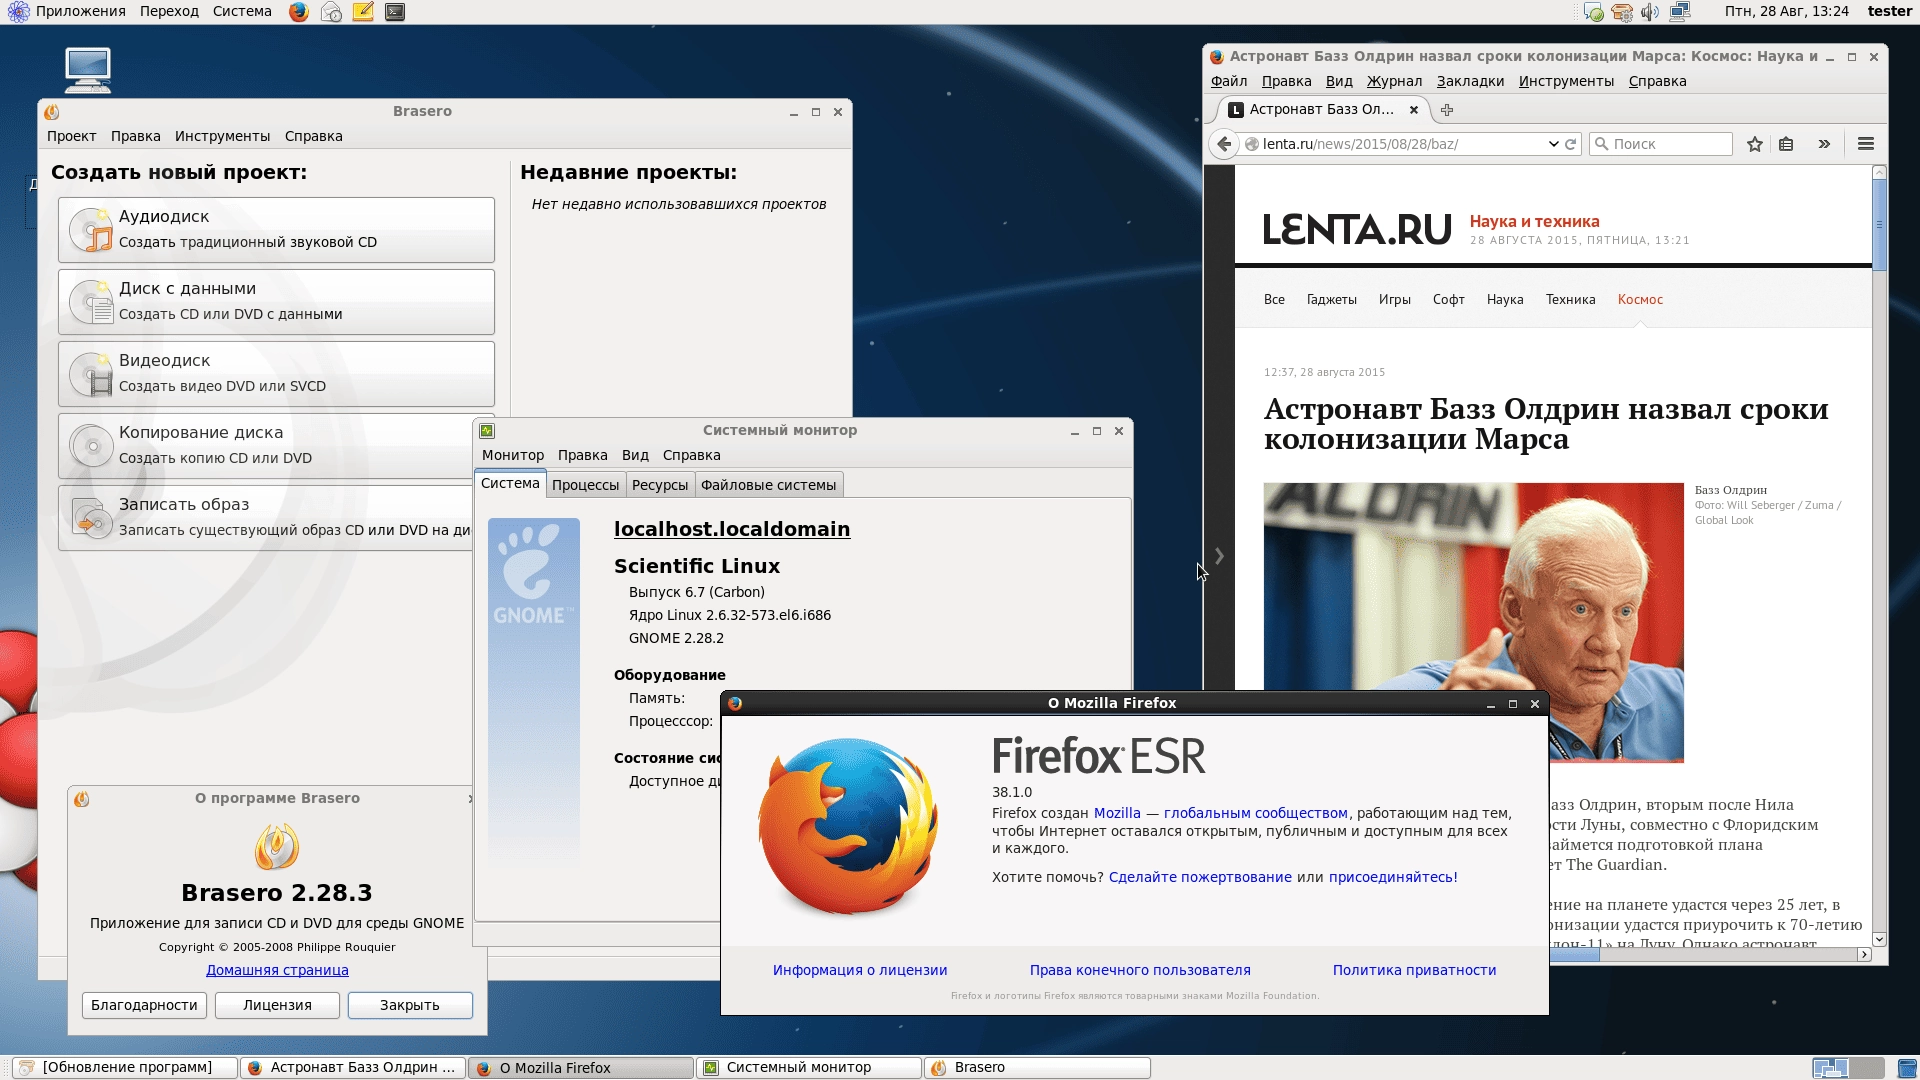Click the Firefox vertical scrollbar
Image resolution: width=1920 pixels, height=1080 pixels.
coord(1879,224)
